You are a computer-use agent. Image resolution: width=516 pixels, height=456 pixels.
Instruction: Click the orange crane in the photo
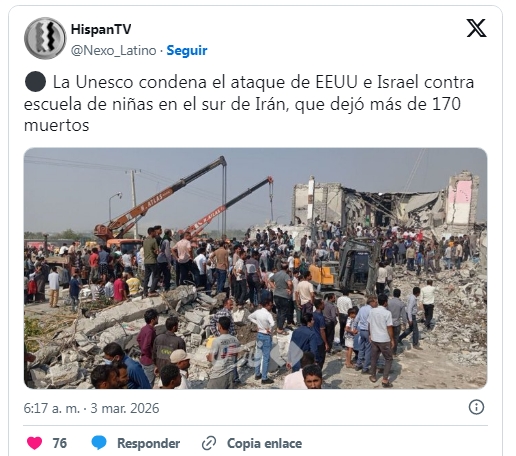click(160, 200)
